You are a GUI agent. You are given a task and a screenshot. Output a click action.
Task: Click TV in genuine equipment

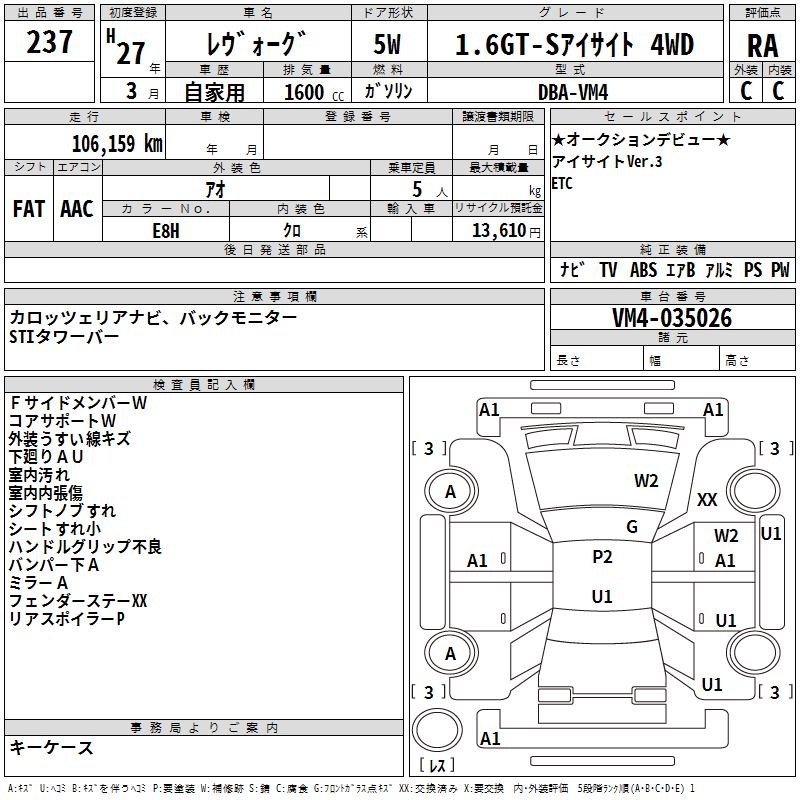pos(608,270)
